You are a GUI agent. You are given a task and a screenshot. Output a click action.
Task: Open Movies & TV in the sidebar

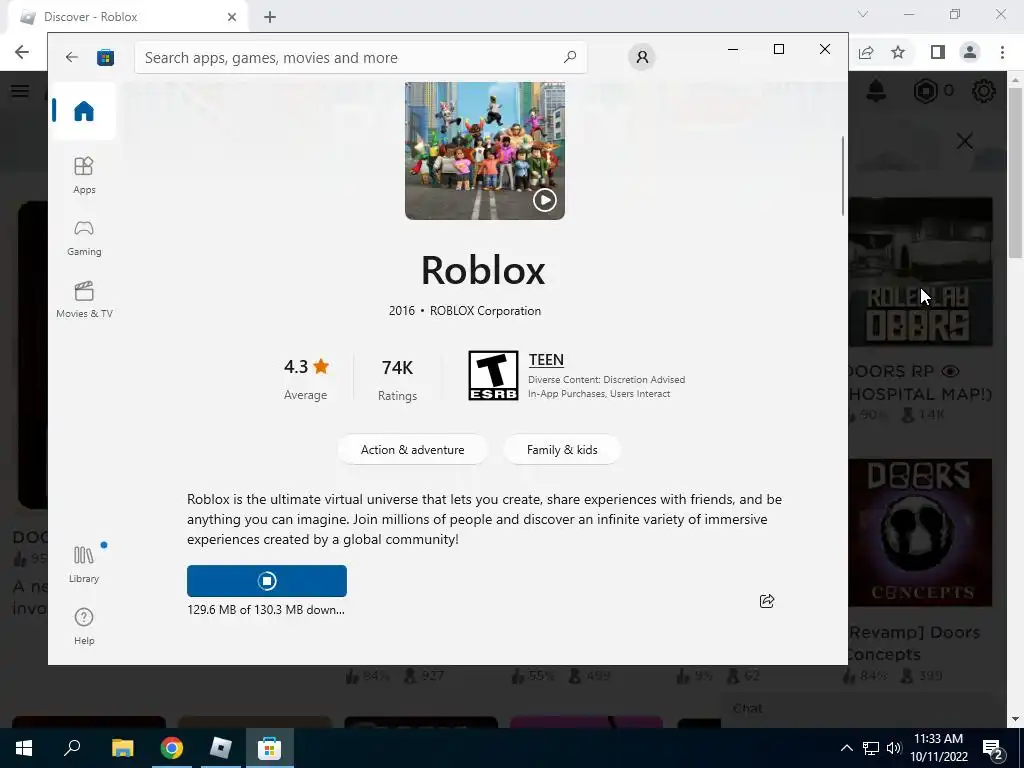(84, 300)
